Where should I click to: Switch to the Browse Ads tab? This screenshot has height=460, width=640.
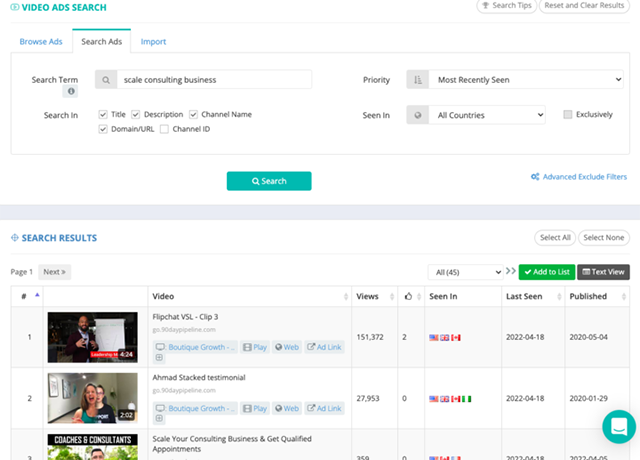[41, 42]
